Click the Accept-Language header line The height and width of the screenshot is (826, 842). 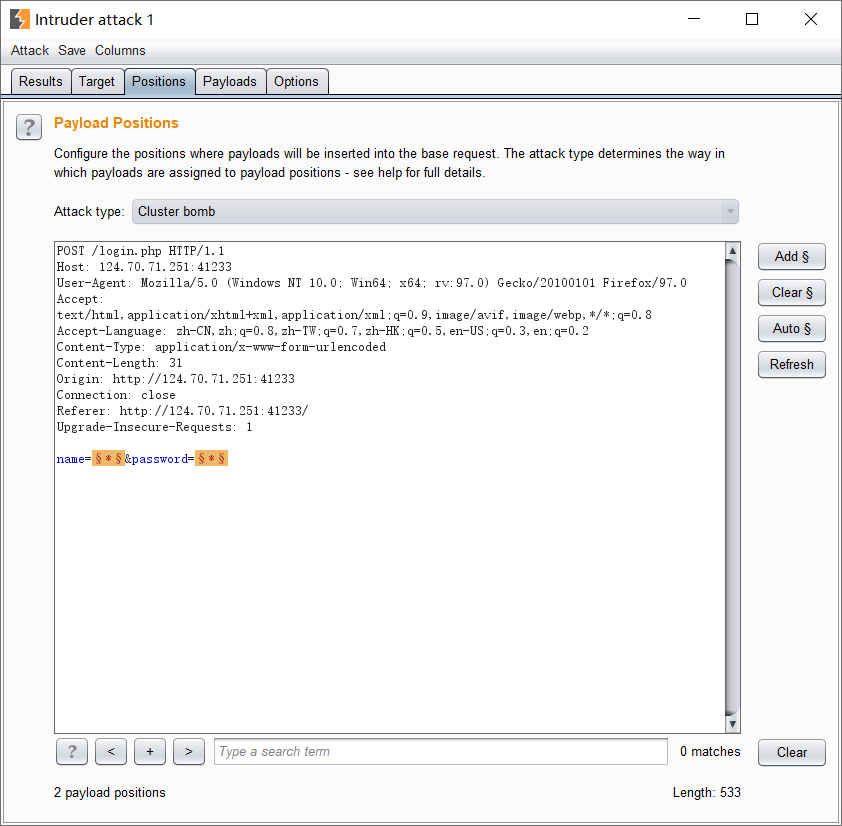[323, 331]
